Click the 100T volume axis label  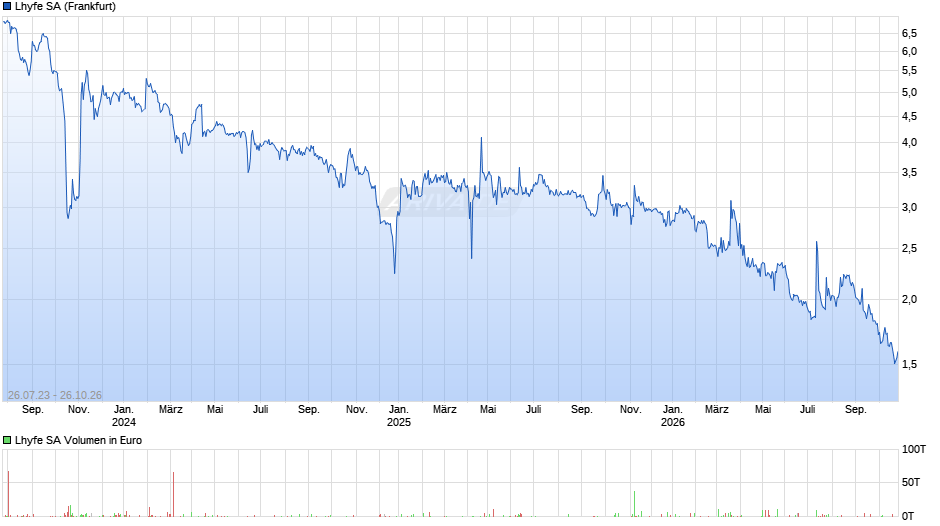pyautogui.click(x=914, y=449)
